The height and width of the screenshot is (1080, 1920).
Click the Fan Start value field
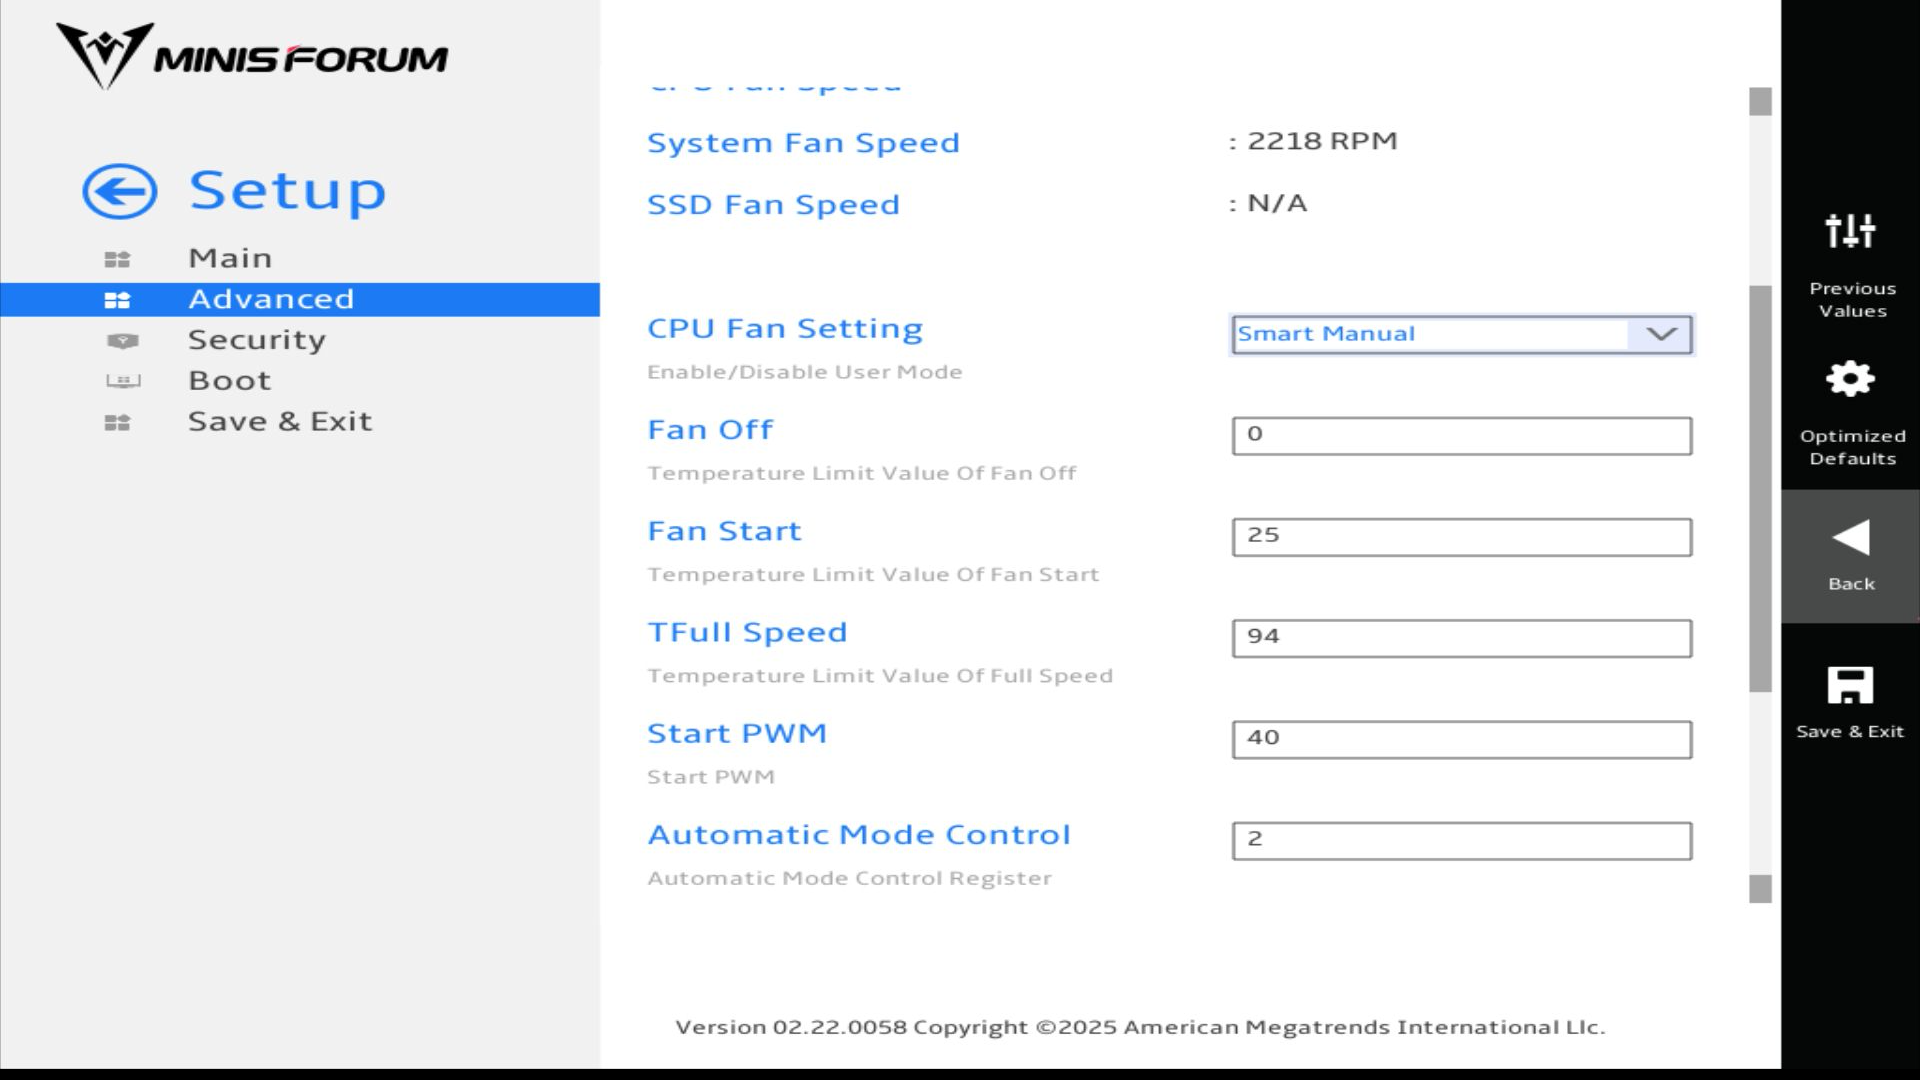[1461, 536]
